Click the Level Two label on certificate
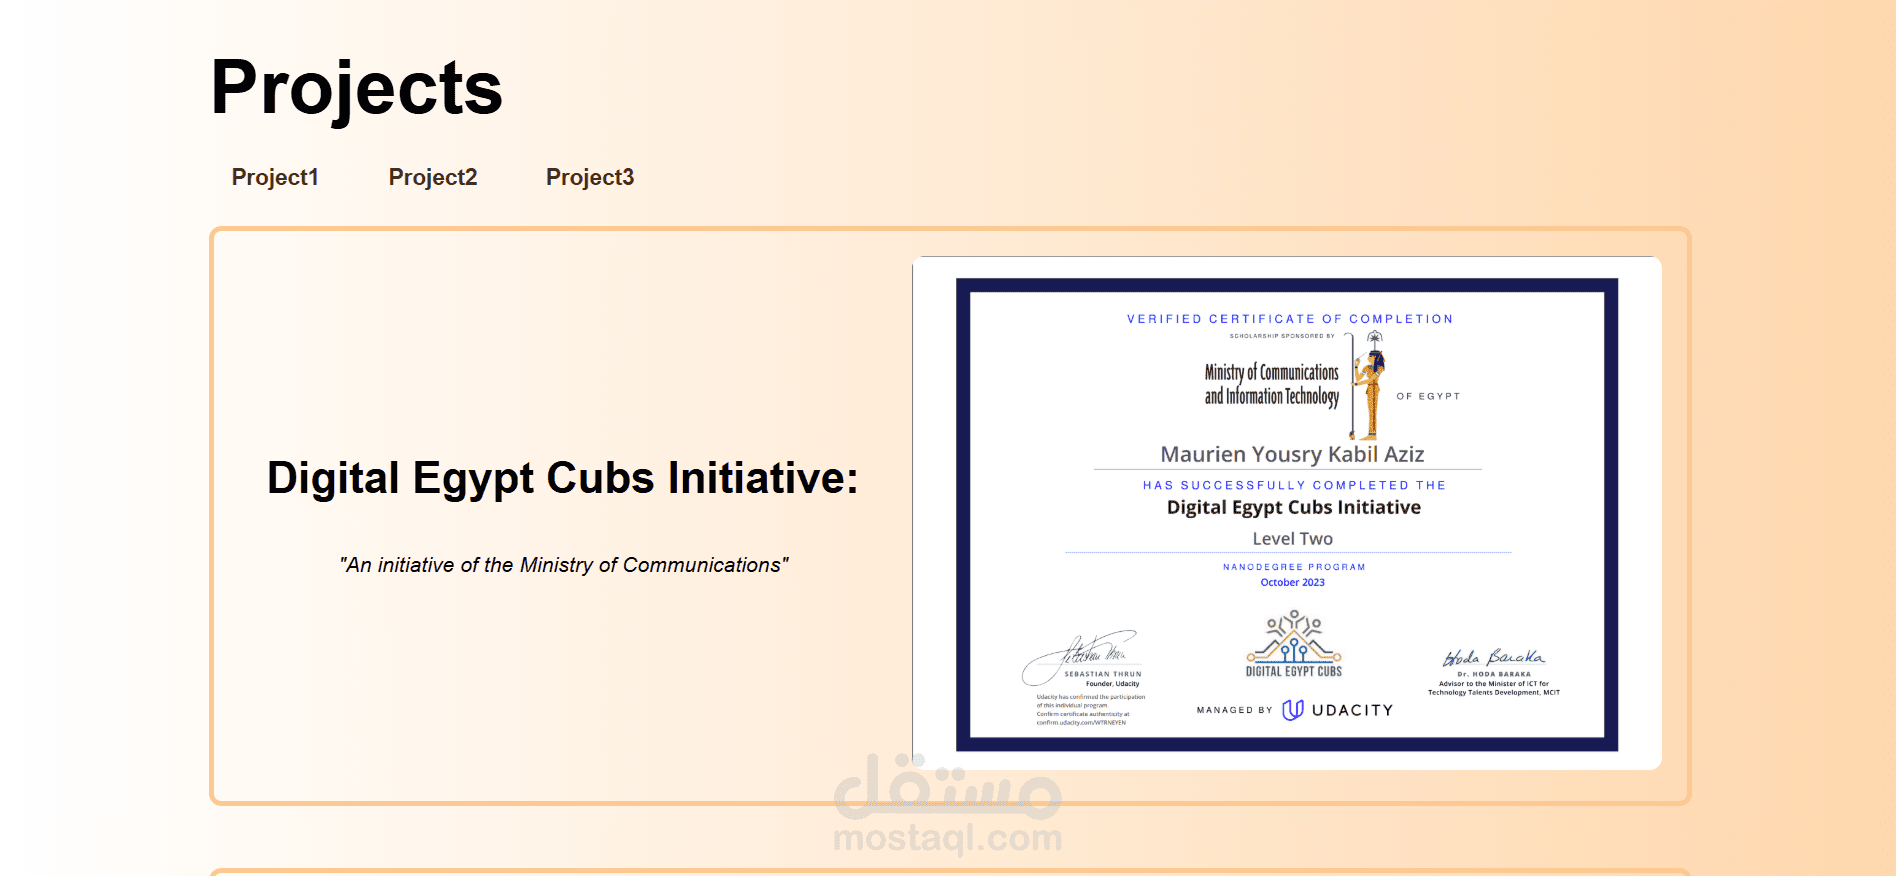 click(x=1292, y=539)
